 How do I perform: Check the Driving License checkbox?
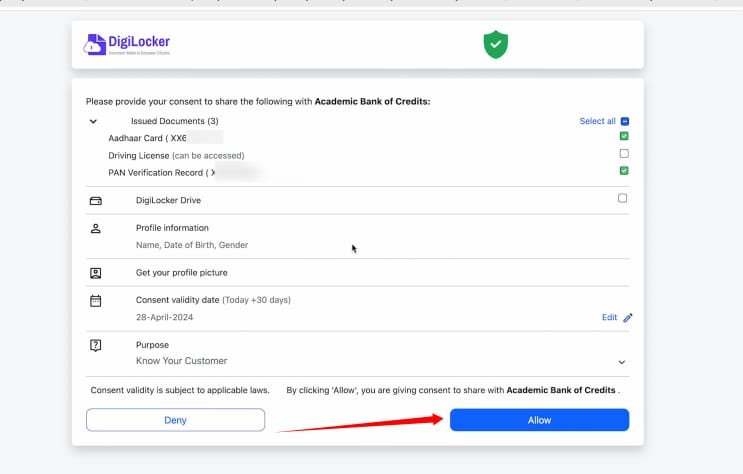pyautogui.click(x=624, y=154)
